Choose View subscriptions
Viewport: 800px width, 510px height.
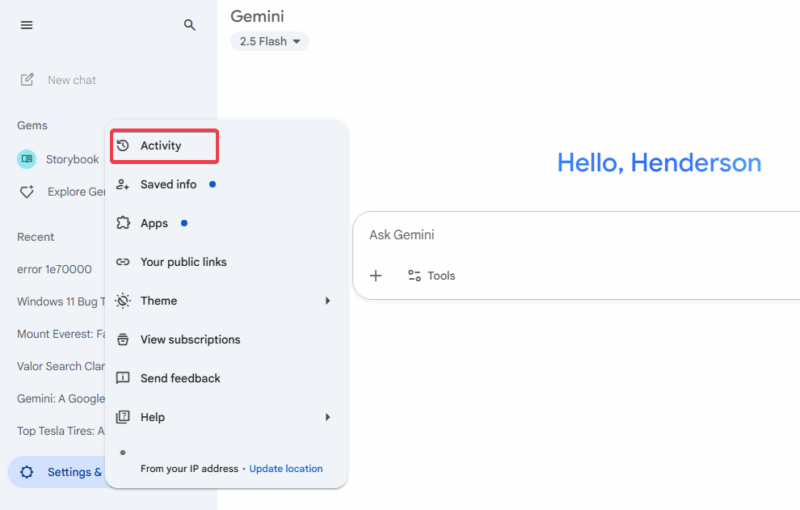(226, 339)
